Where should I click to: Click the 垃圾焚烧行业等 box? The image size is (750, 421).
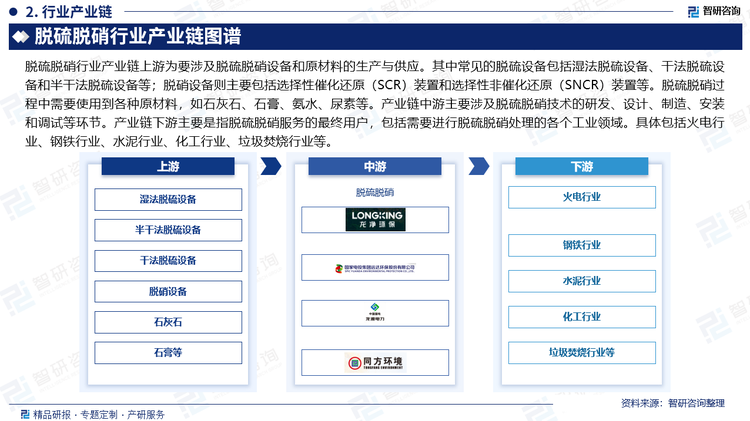(x=582, y=353)
